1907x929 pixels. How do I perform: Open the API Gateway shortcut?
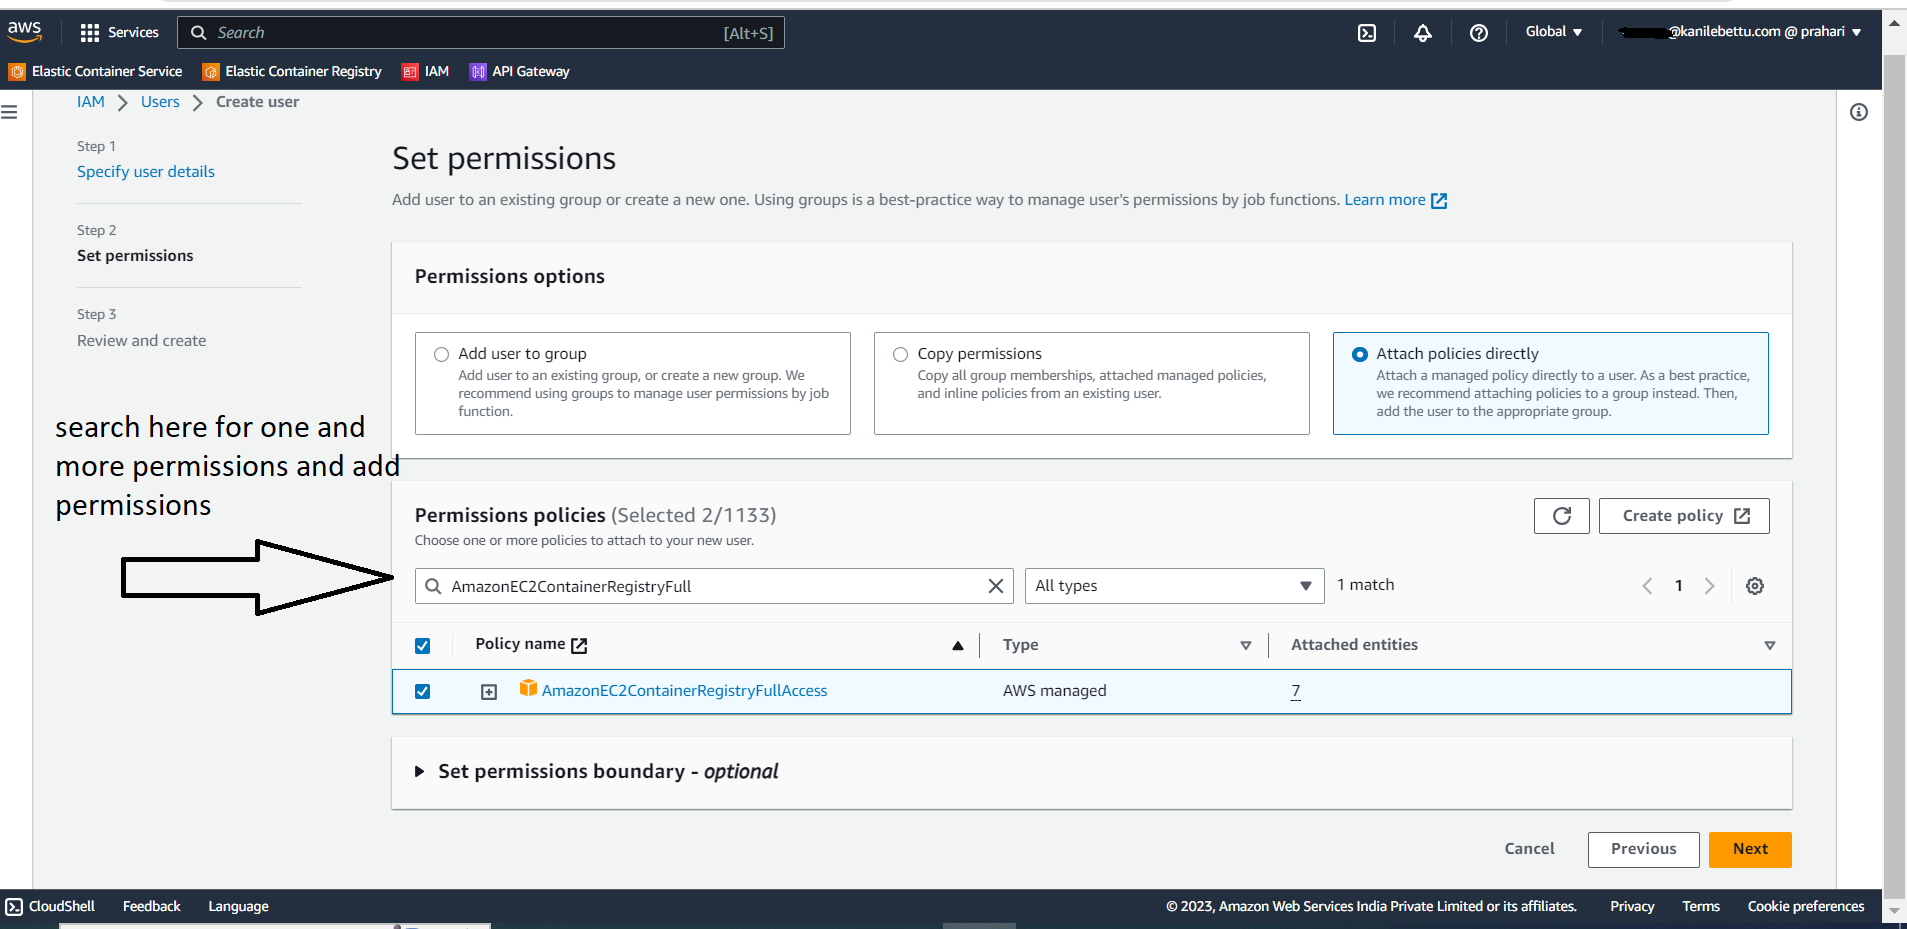click(x=520, y=72)
